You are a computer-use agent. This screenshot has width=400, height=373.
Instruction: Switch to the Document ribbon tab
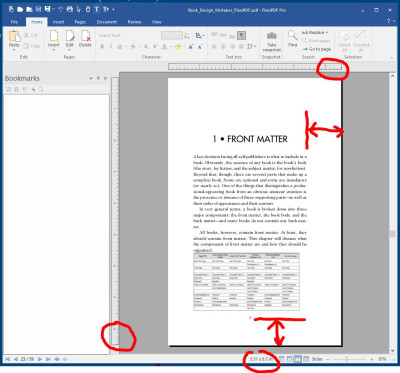pyautogui.click(x=107, y=22)
